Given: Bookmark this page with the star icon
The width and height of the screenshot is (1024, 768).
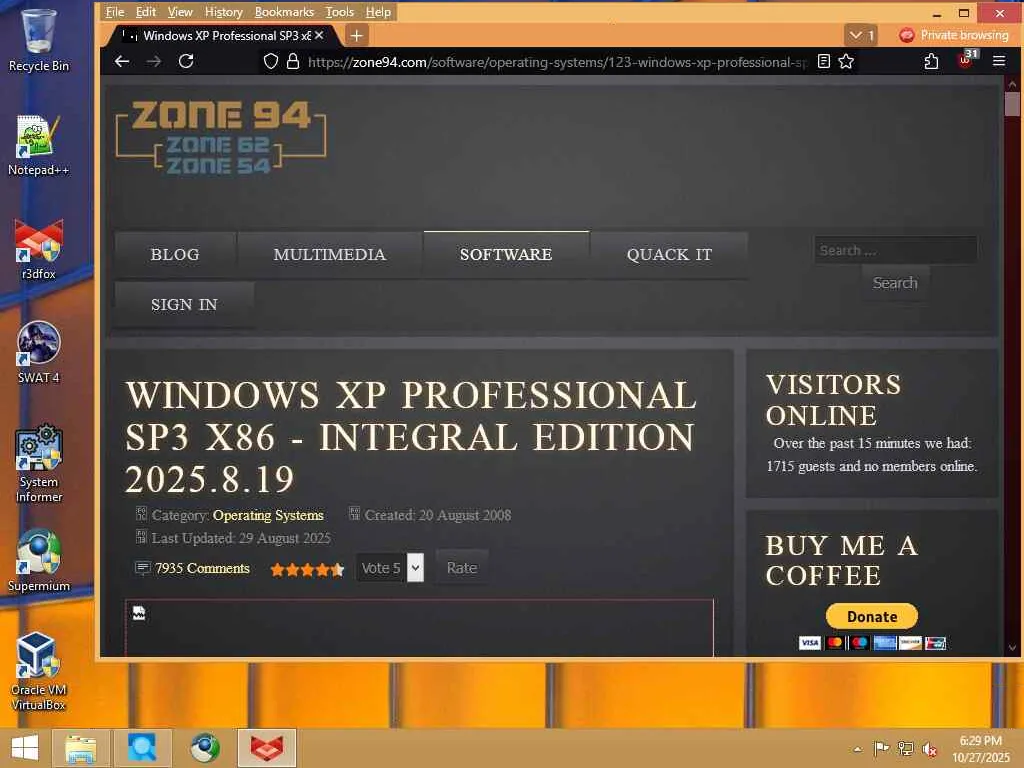Looking at the screenshot, I should click(846, 61).
